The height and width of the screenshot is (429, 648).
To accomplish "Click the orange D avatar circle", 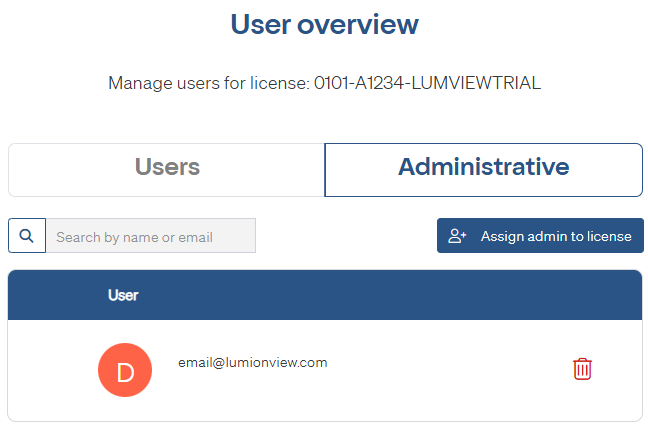I will click(x=125, y=371).
